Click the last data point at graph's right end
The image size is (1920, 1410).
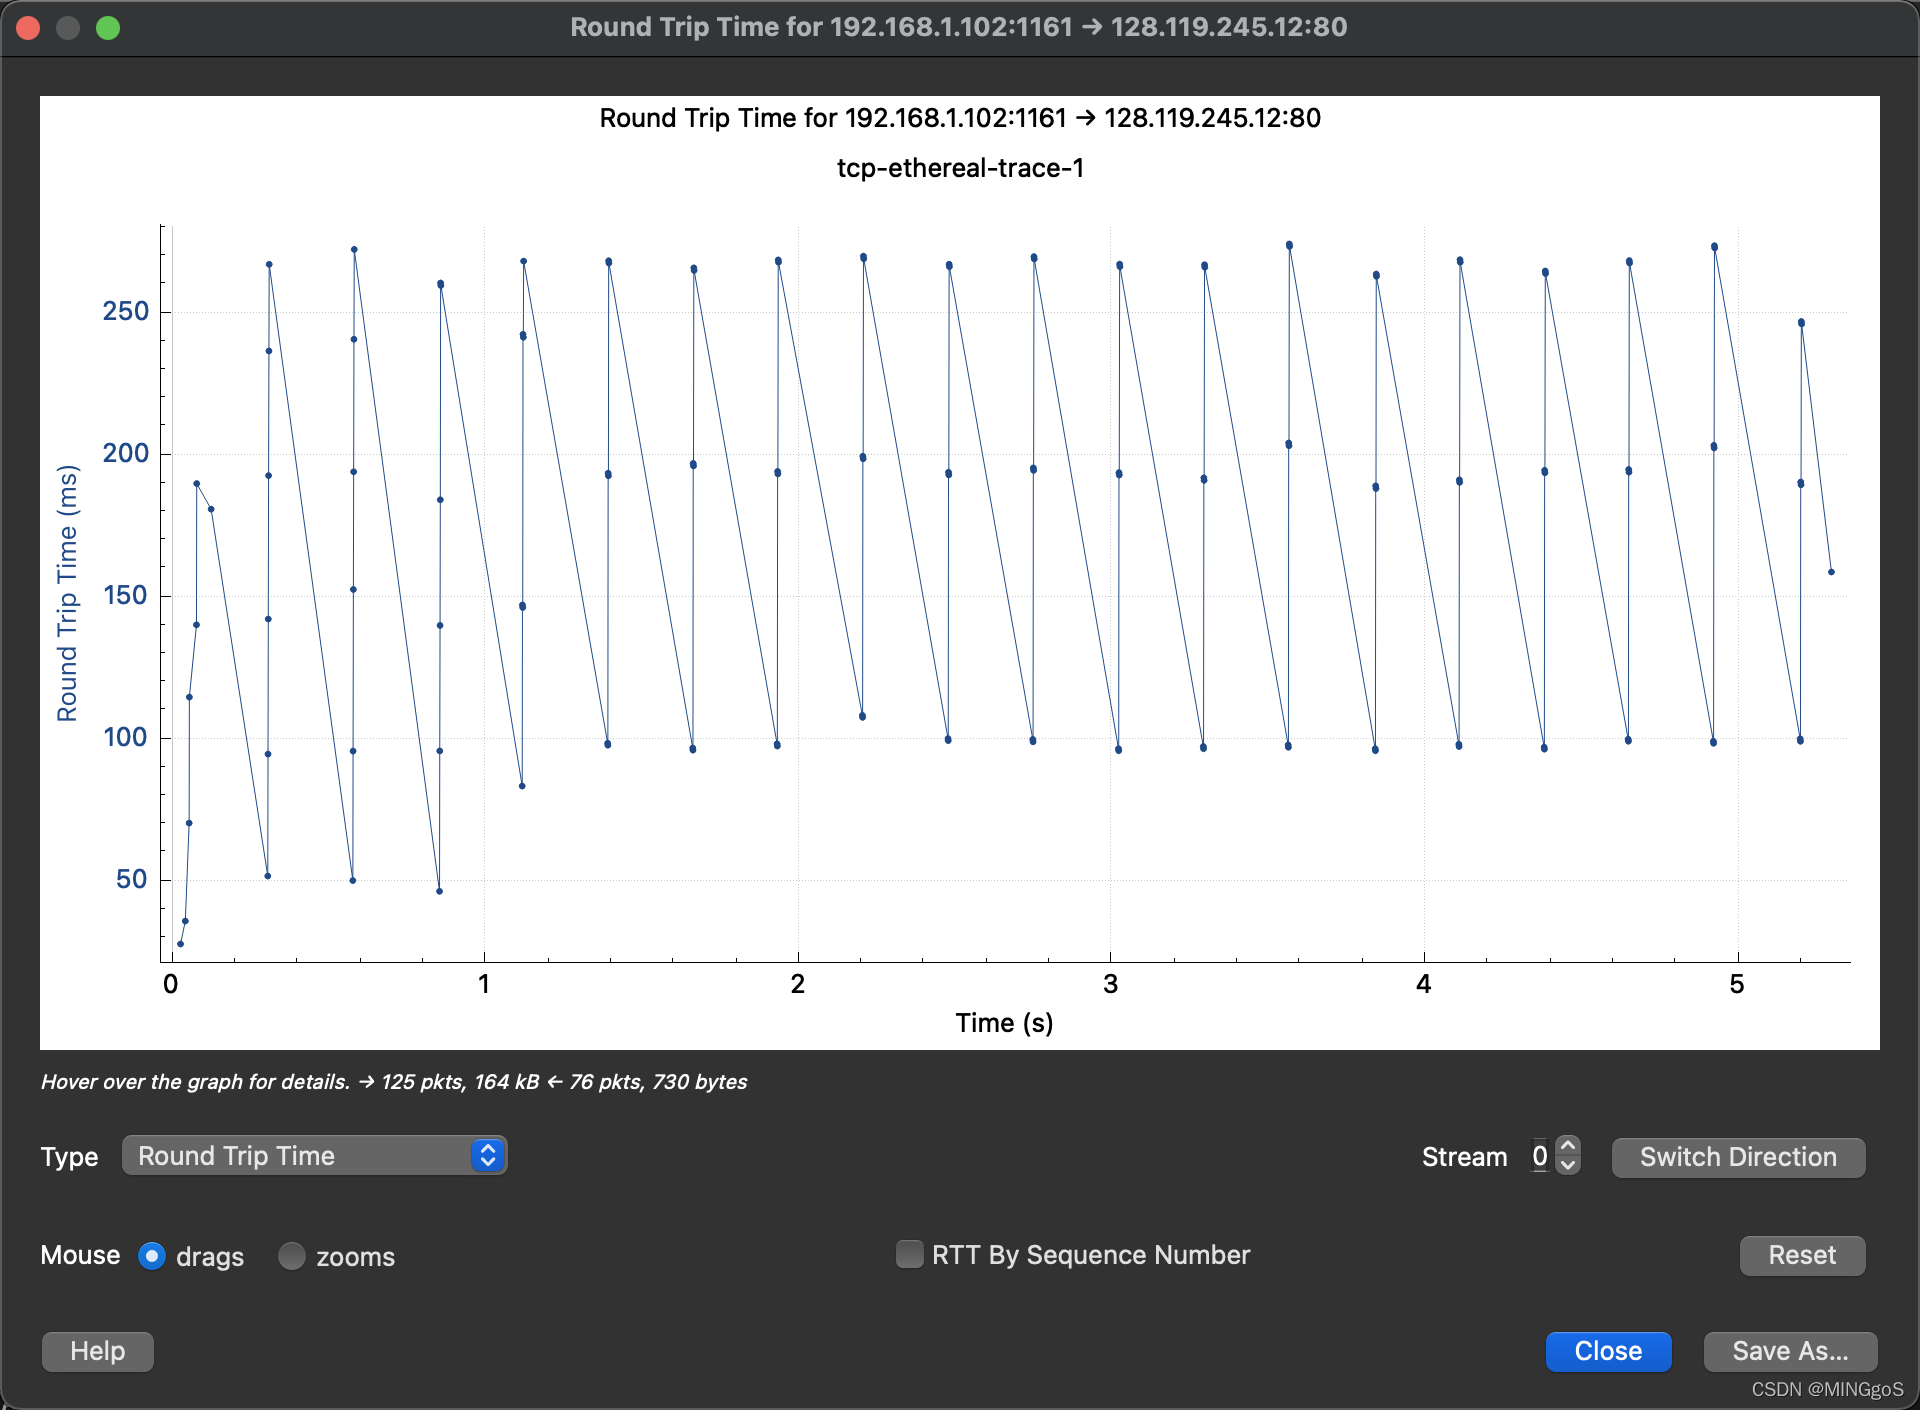[1831, 572]
